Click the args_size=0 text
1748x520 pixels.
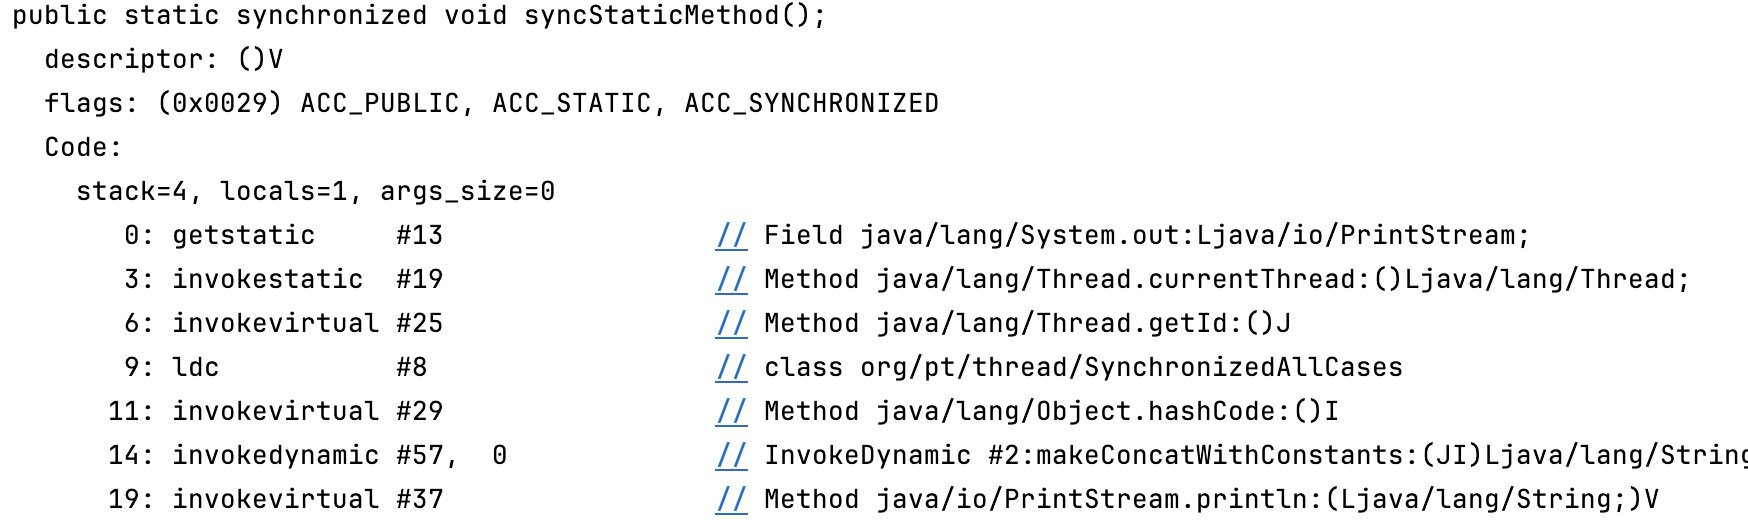(468, 192)
